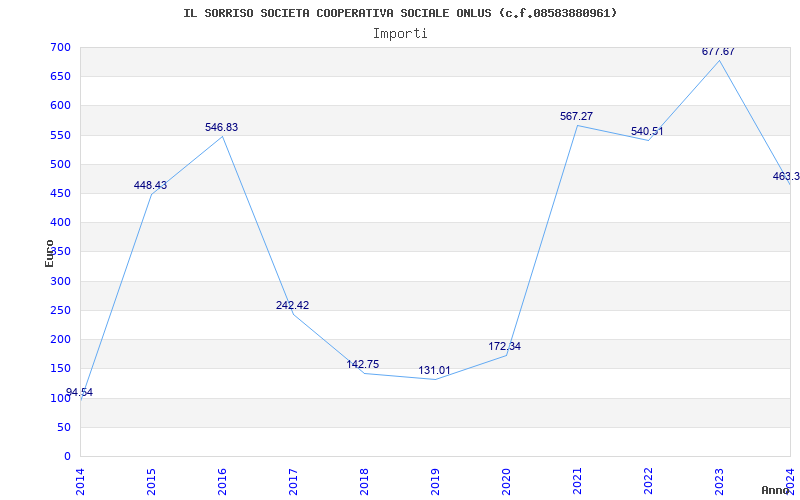
Task: Click x-axis year label 2014
Action: tap(80, 481)
